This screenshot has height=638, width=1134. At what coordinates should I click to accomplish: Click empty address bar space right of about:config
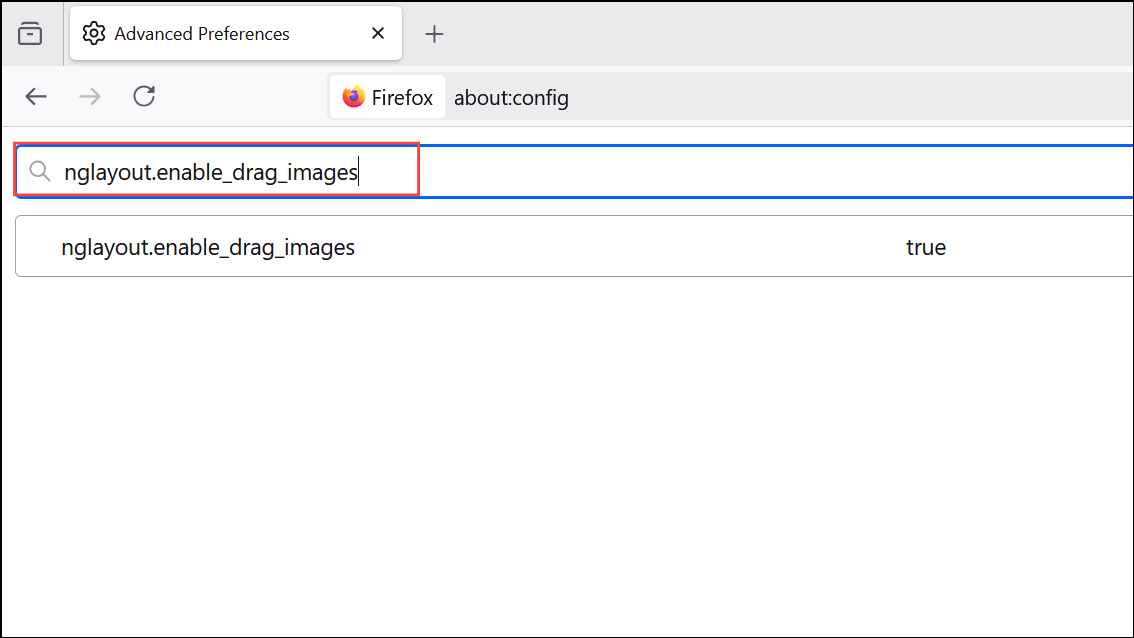tap(850, 98)
